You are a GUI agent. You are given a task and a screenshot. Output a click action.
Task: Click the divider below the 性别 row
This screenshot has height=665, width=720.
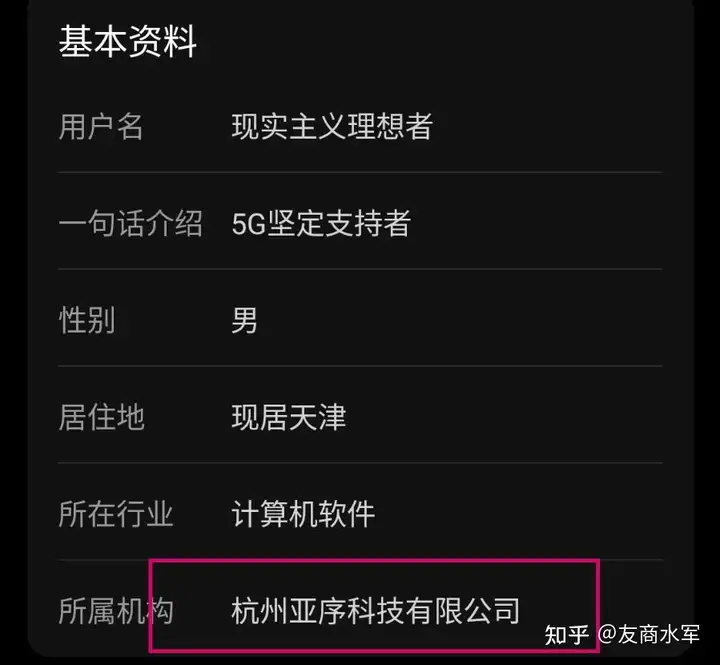coord(360,366)
